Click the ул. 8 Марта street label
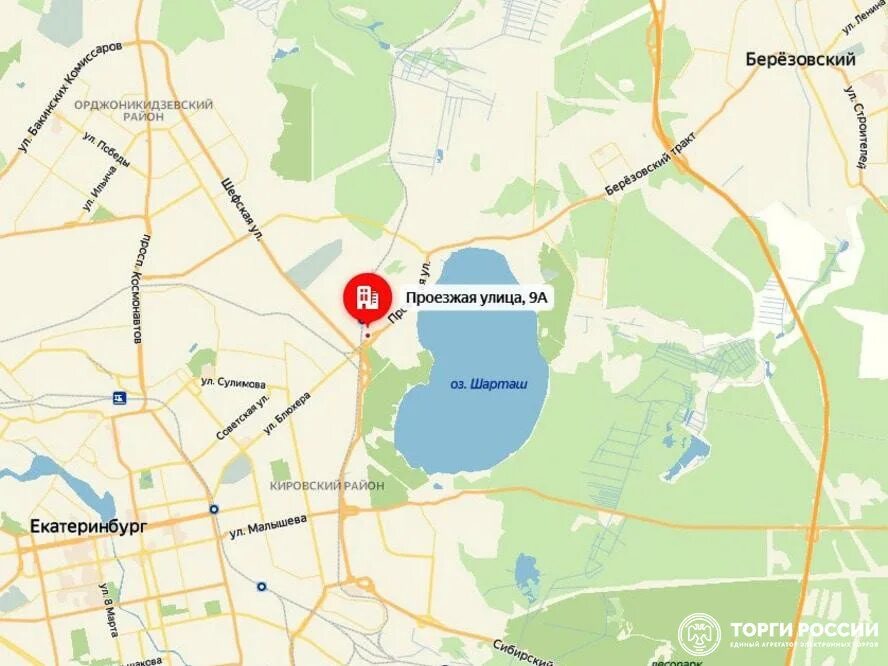This screenshot has height=666, width=888. click(x=109, y=610)
